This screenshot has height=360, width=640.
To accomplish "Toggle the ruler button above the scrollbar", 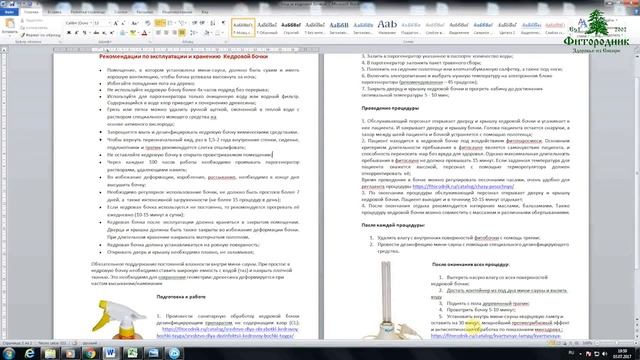I will (636, 50).
